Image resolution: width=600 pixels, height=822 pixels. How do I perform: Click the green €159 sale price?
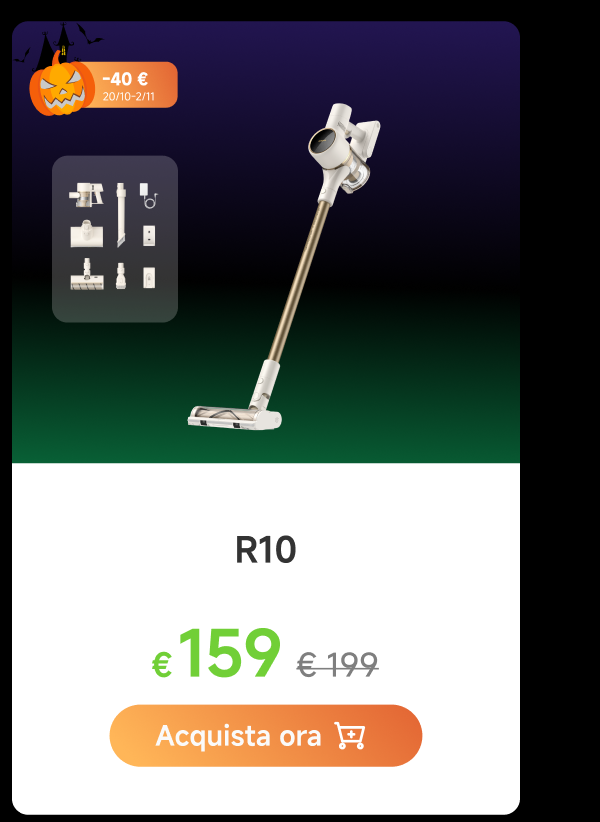tap(216, 653)
